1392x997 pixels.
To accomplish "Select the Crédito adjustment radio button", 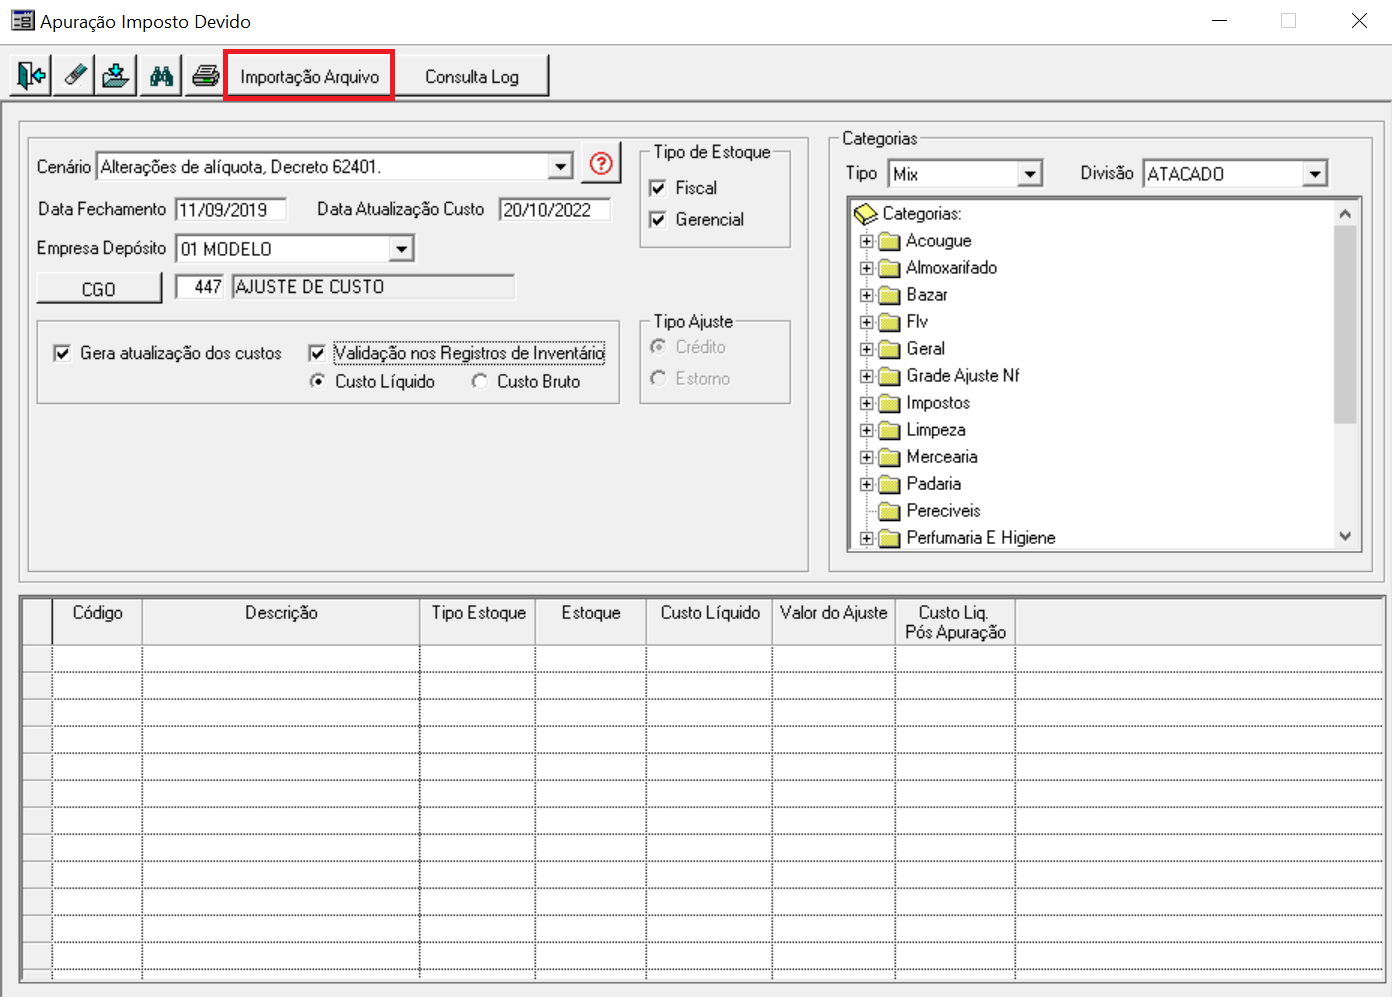I will coord(658,346).
